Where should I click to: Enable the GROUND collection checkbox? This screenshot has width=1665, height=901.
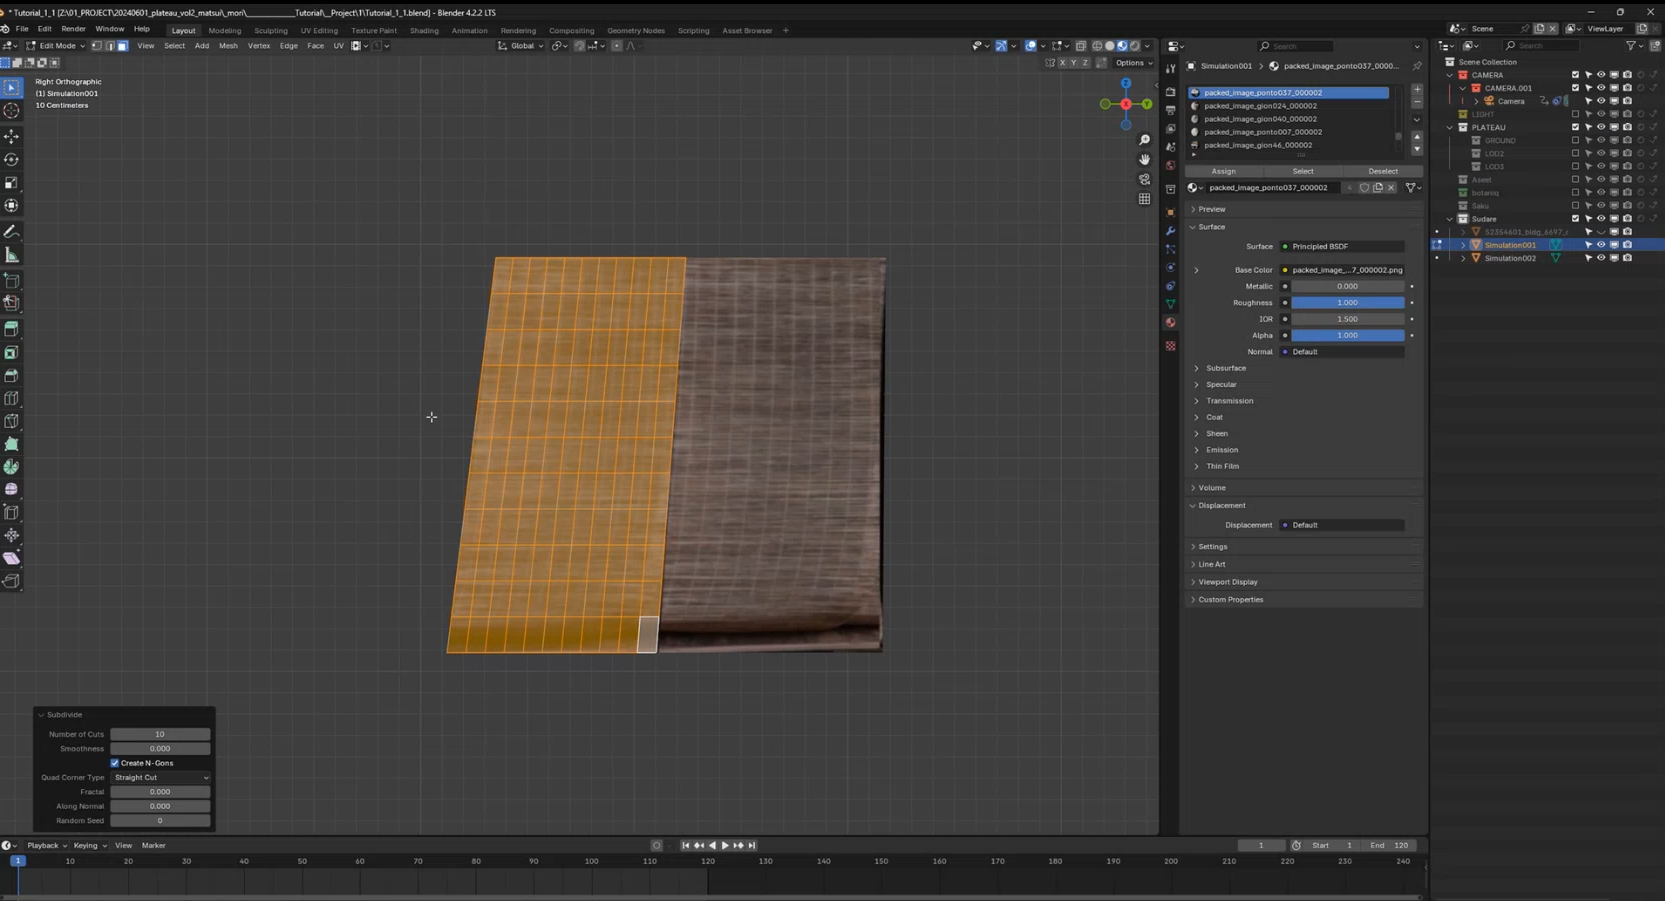coord(1575,140)
